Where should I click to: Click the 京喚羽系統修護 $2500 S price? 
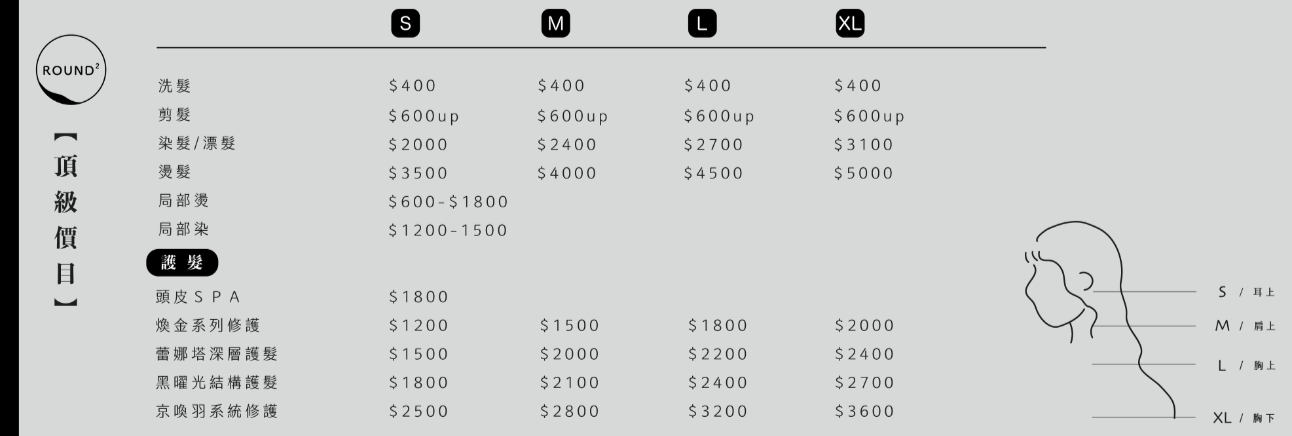click(x=418, y=412)
